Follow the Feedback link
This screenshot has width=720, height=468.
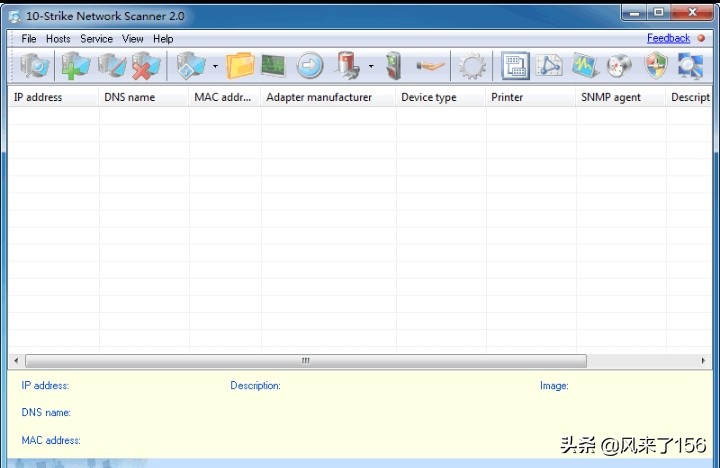click(668, 38)
